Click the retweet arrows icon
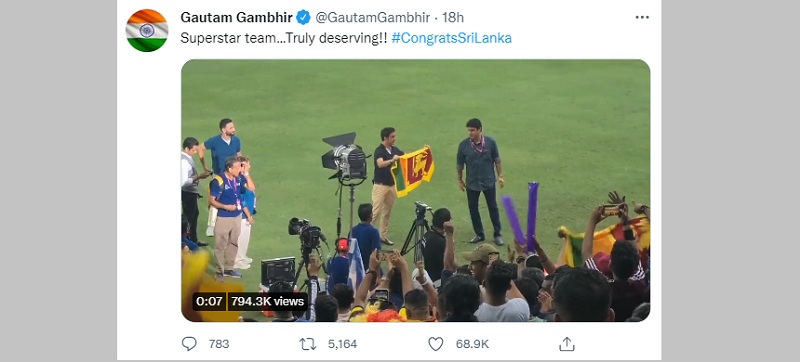 tap(308, 344)
